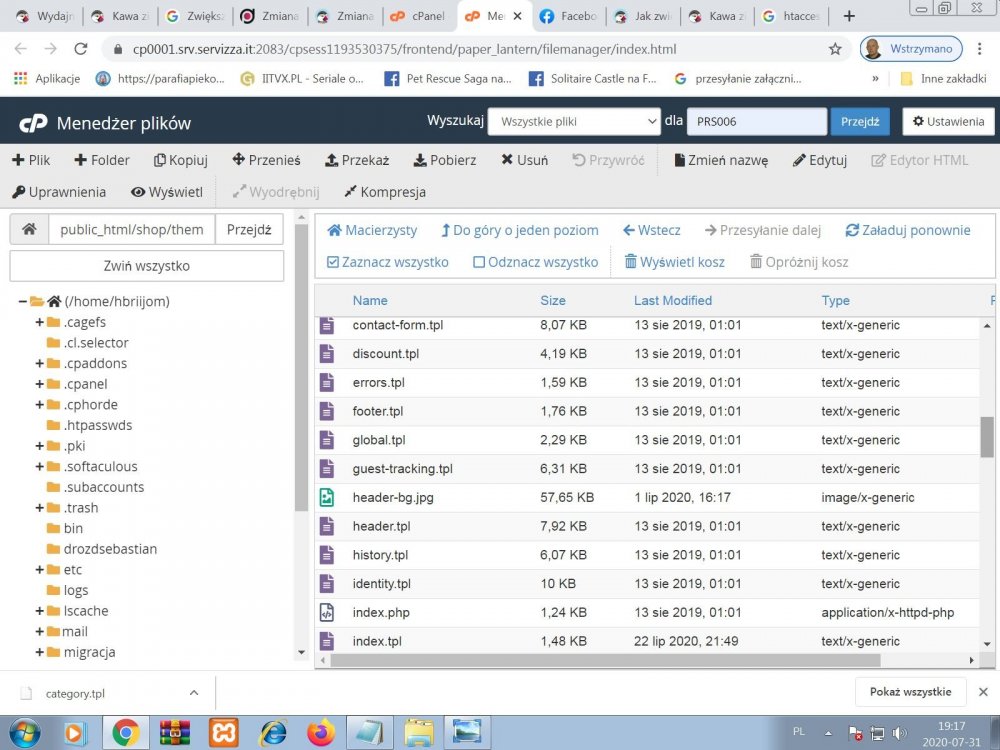This screenshot has height=750, width=1000.
Task: Open Ustawienia settings
Action: [948, 122]
